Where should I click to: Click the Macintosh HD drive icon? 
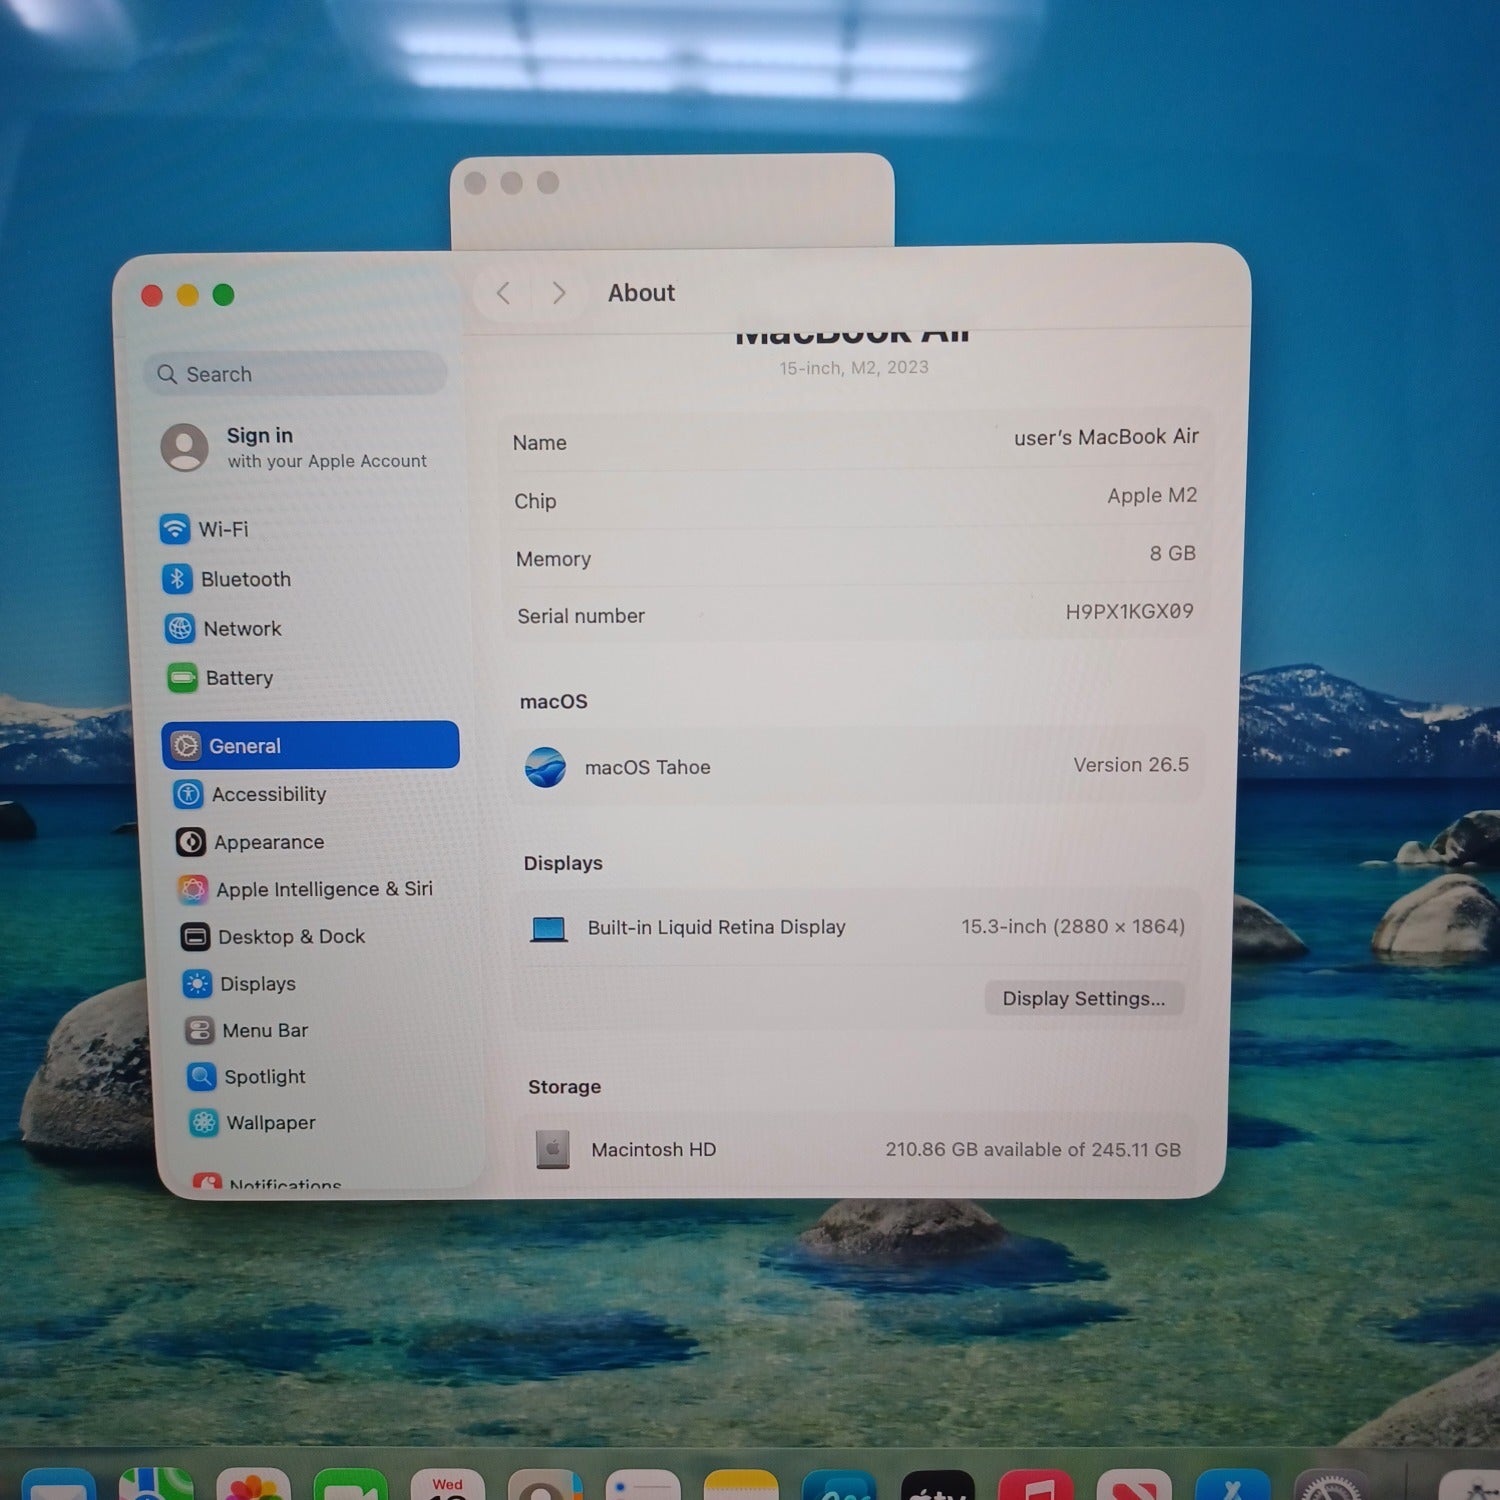click(x=552, y=1150)
